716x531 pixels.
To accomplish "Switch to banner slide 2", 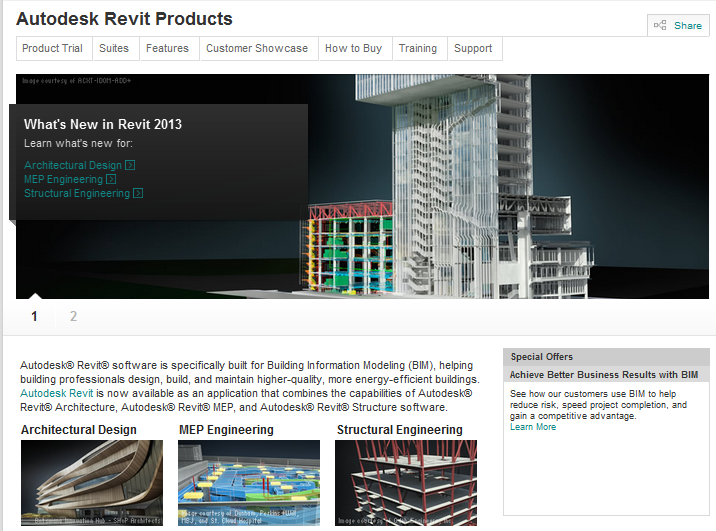I will point(73,316).
